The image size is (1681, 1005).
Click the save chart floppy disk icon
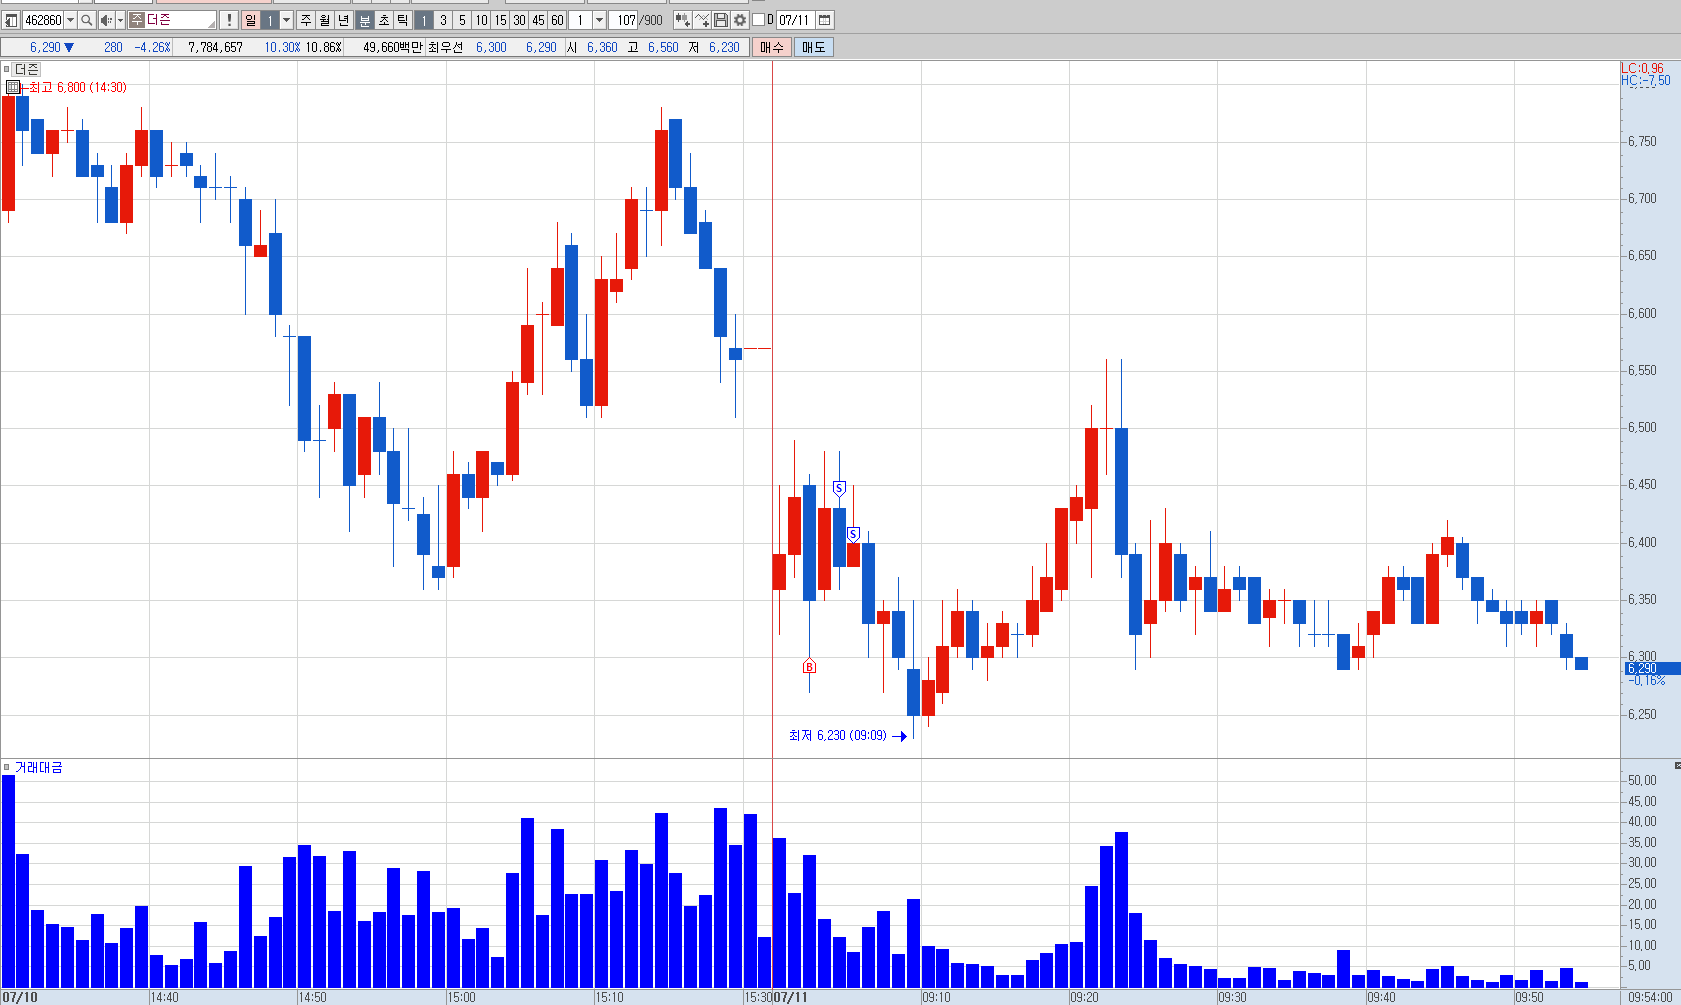[721, 20]
